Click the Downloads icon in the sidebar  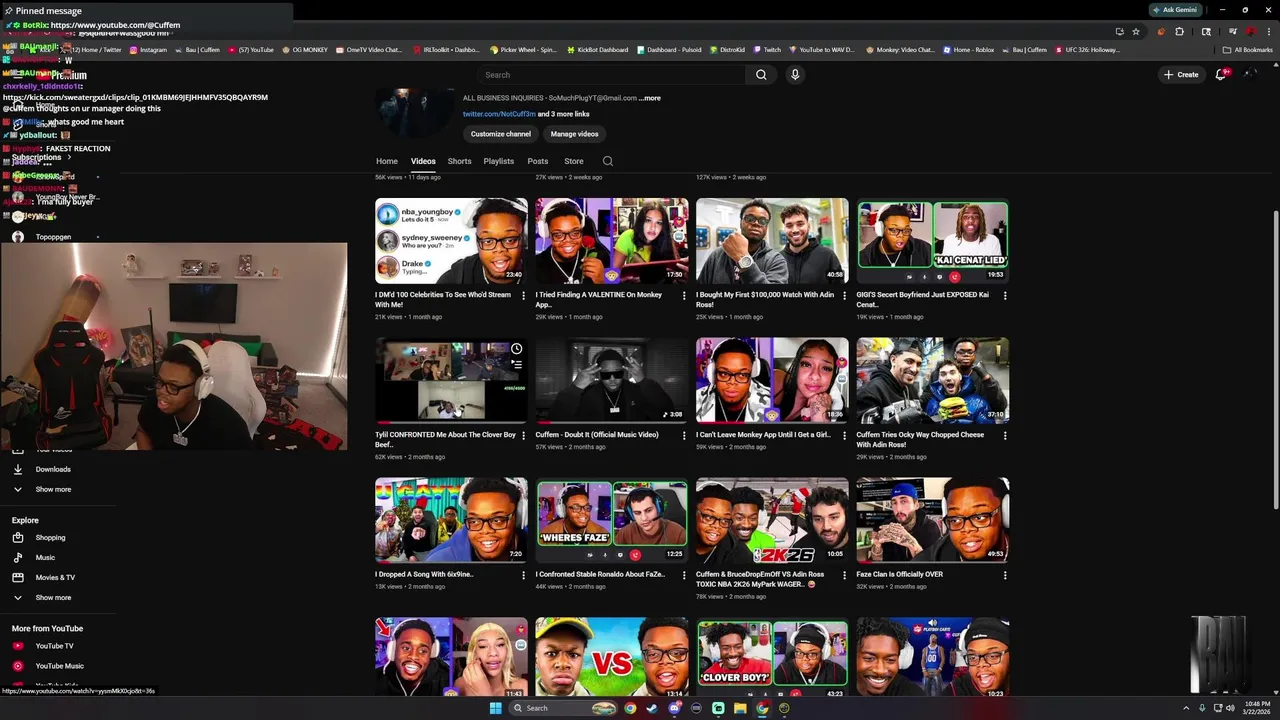18,469
